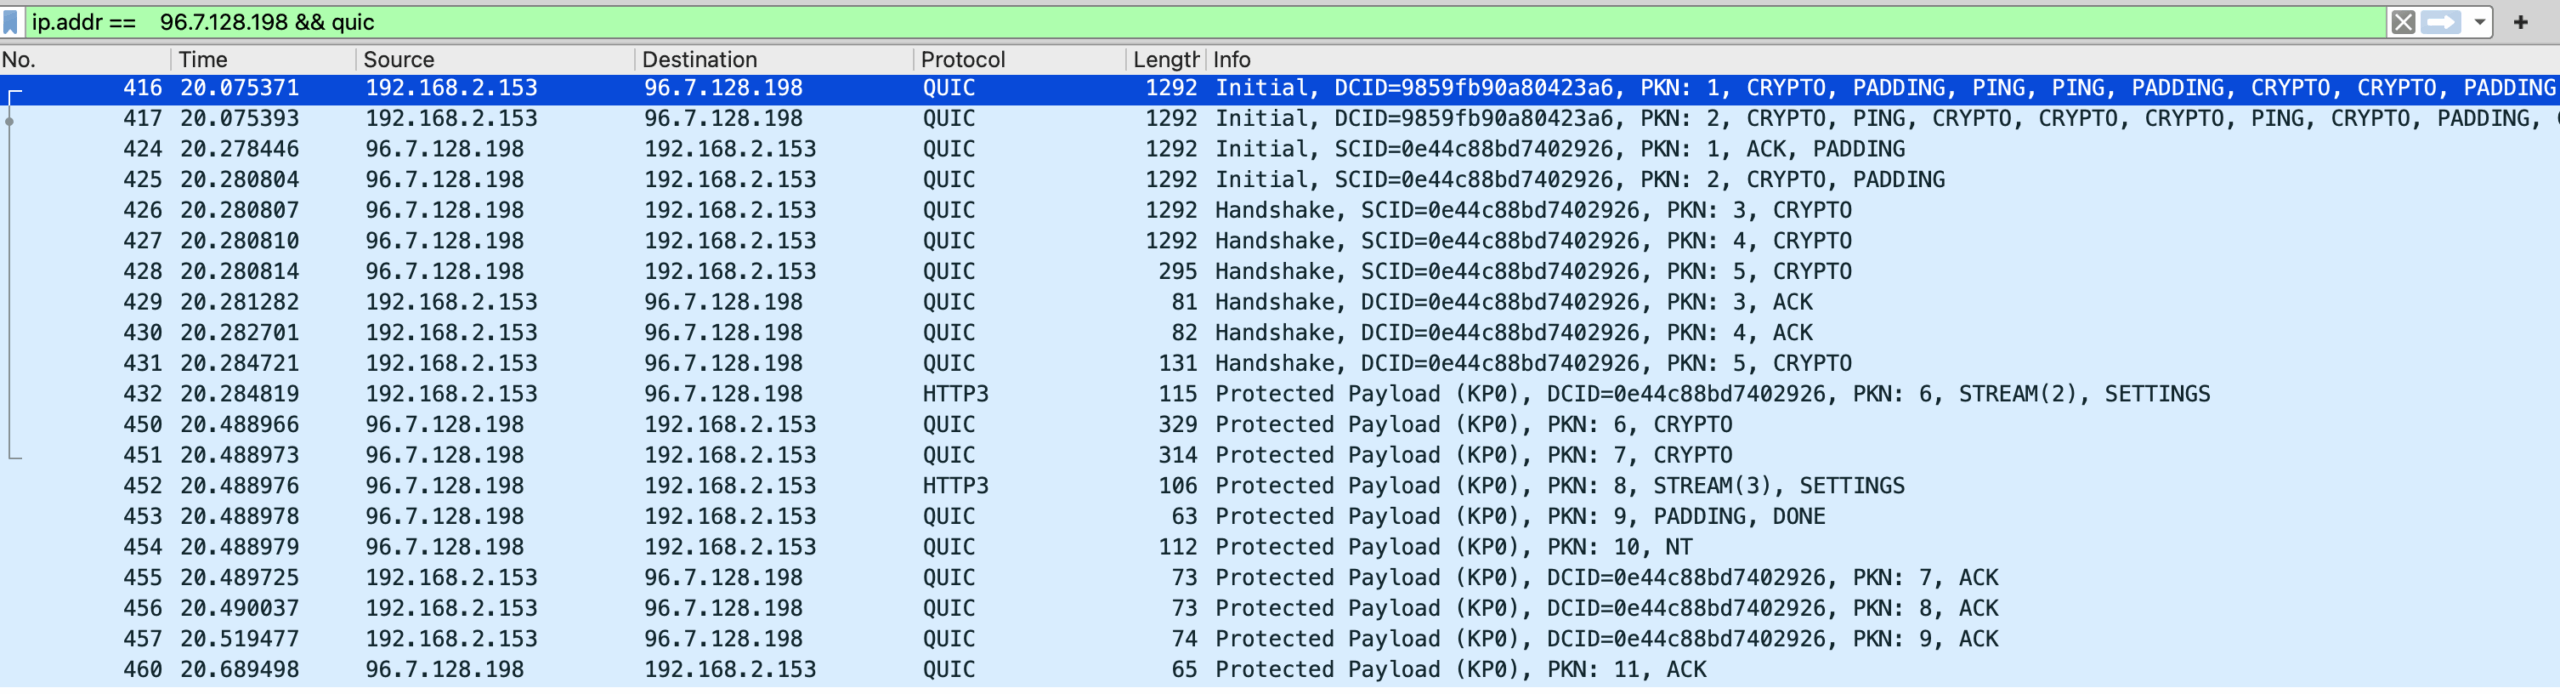Sort by the Time column header
The height and width of the screenshot is (694, 2560).
point(260,60)
